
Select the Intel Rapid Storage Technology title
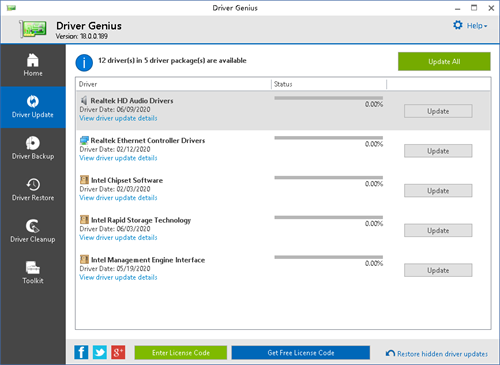[x=141, y=220]
